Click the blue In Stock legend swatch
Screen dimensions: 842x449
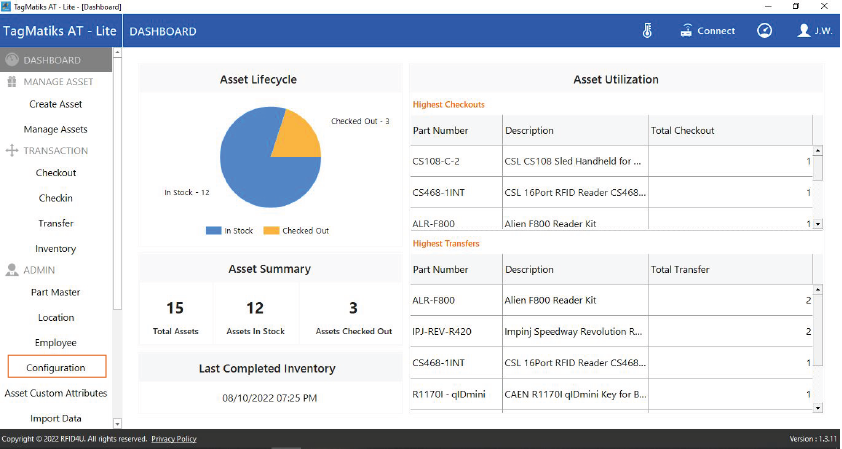213,231
